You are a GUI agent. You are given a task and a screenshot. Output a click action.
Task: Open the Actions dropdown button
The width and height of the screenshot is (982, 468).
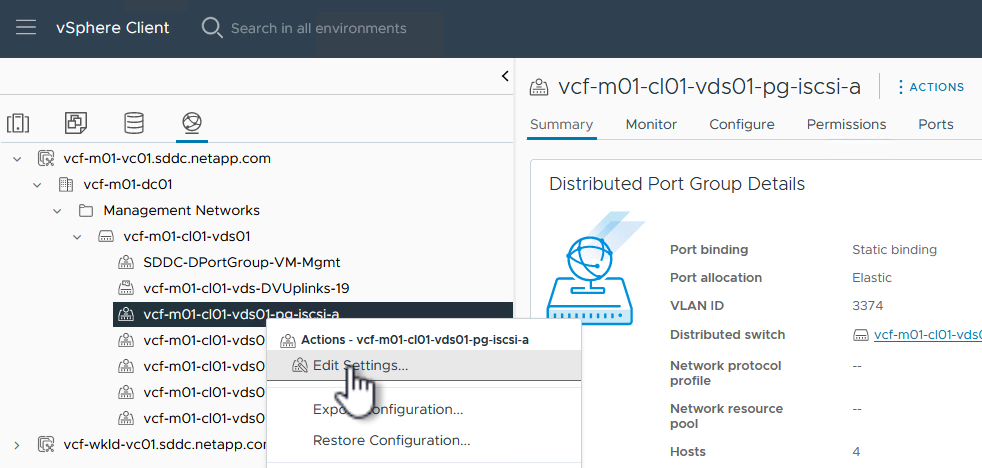930,87
